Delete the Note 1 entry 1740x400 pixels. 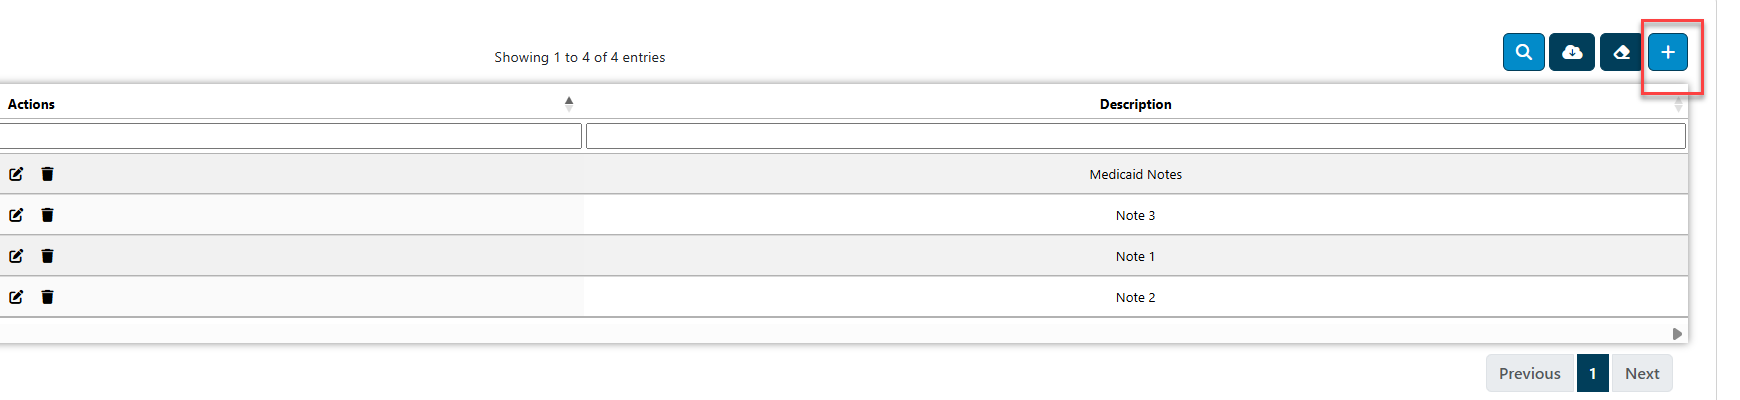pyautogui.click(x=47, y=256)
